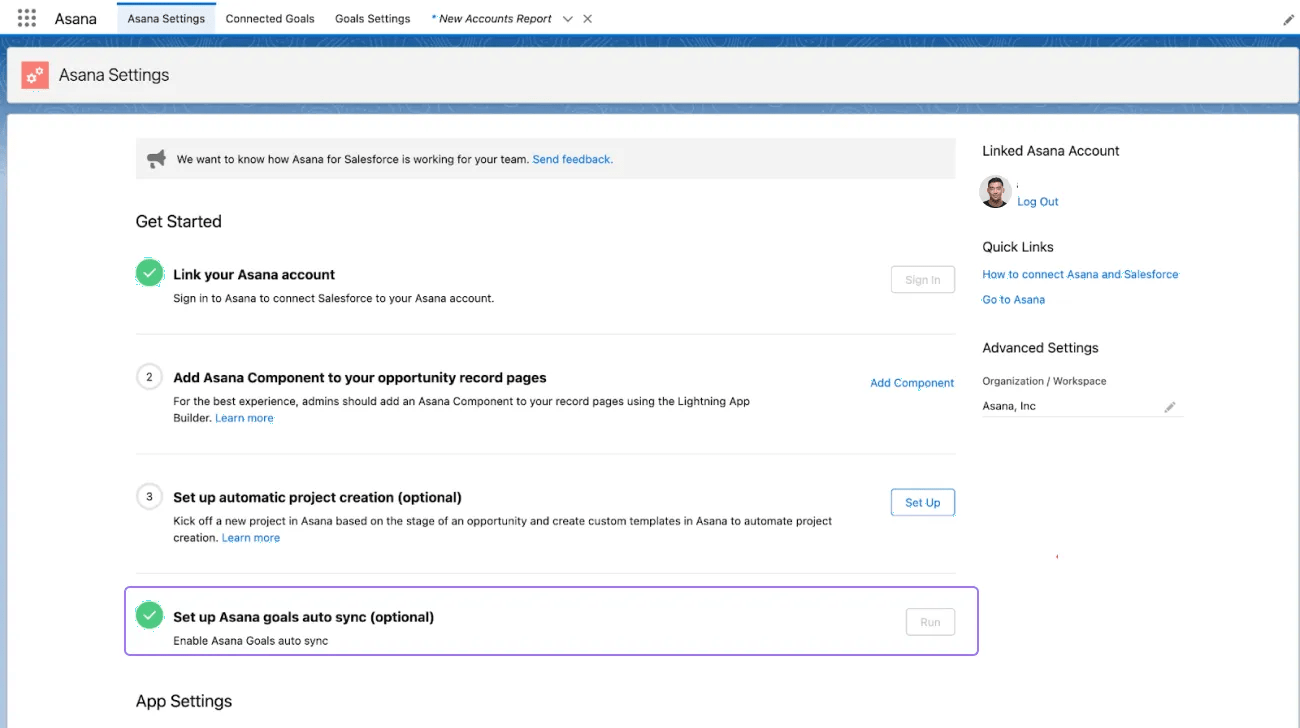Click the green checkmark on Link your Asana account
Viewport: 1300px width, 728px height.
click(x=148, y=272)
